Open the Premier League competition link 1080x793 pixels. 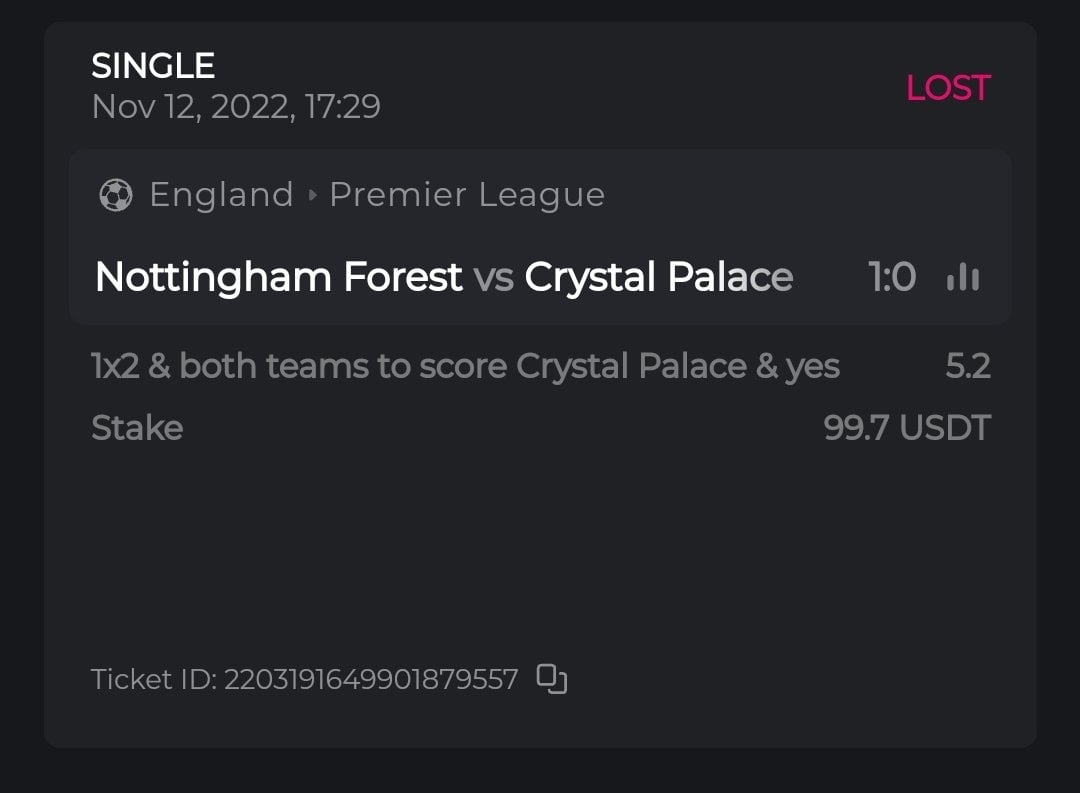[467, 195]
